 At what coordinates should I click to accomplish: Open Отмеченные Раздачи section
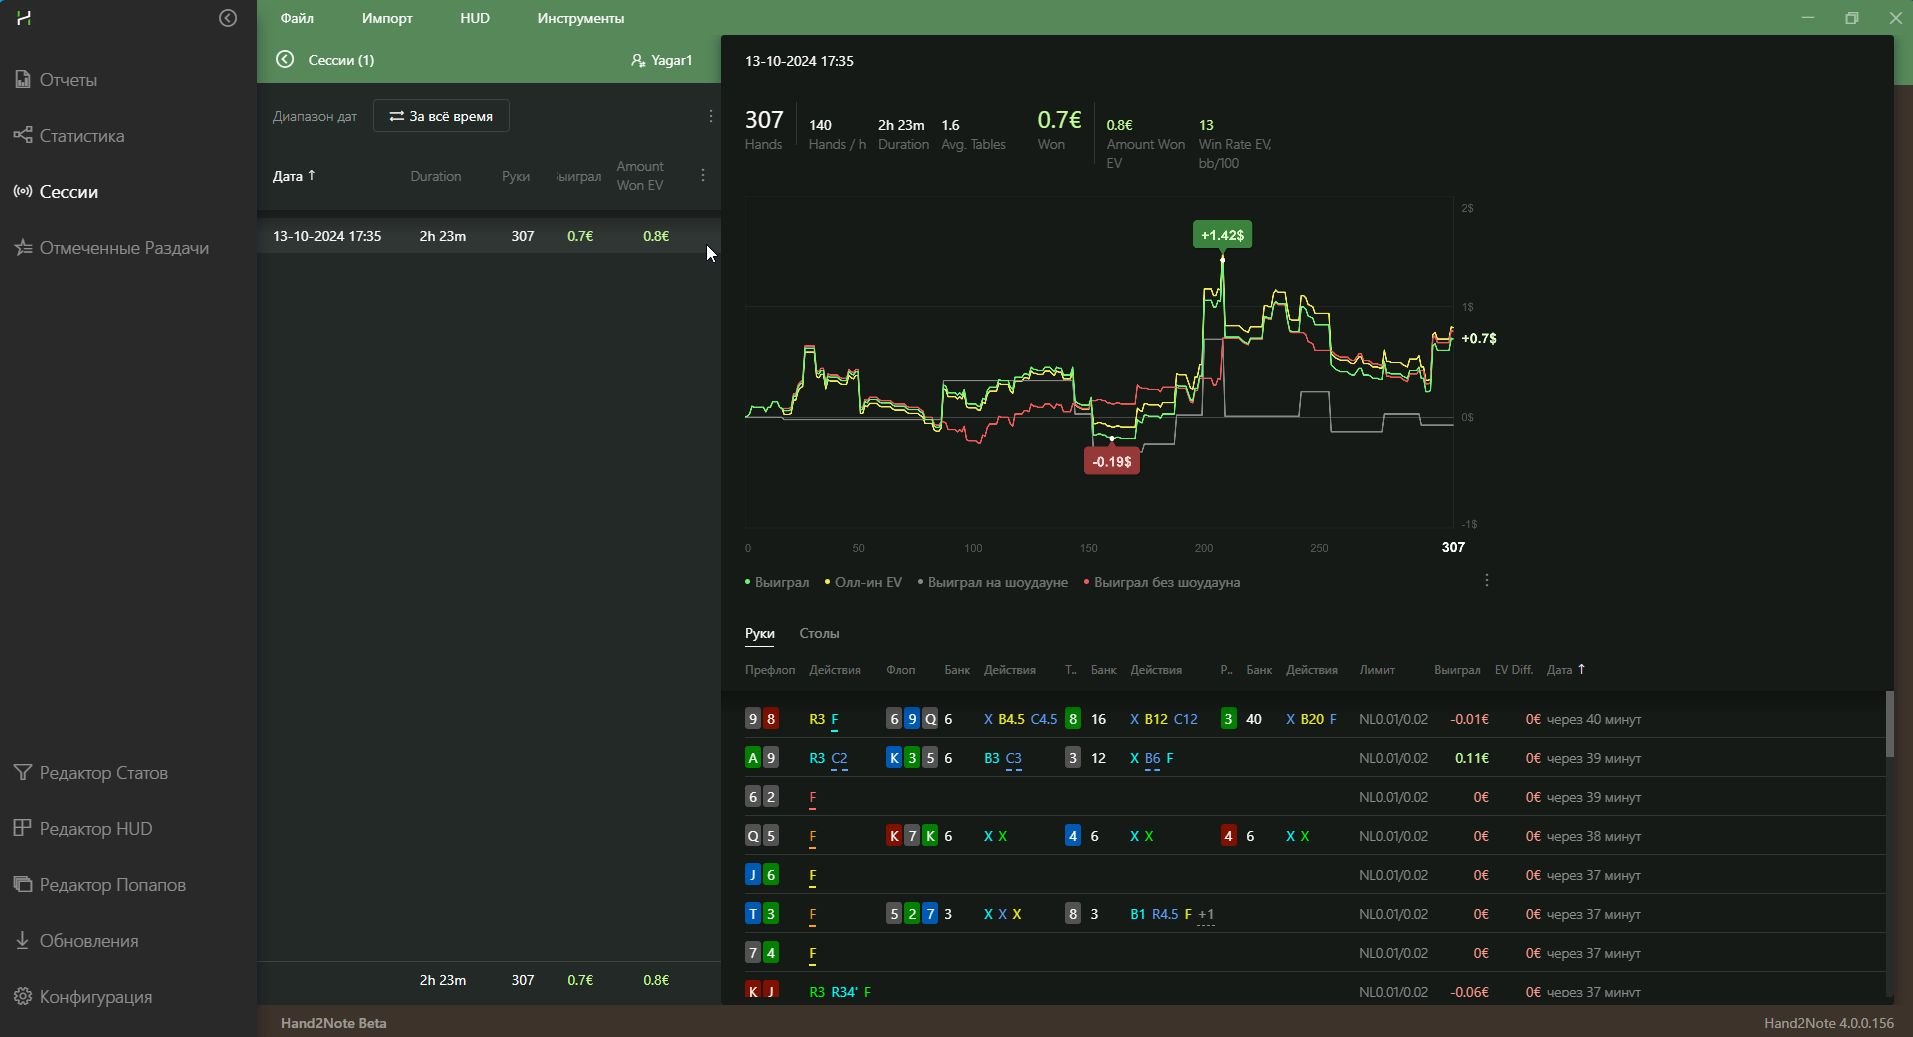(x=111, y=247)
